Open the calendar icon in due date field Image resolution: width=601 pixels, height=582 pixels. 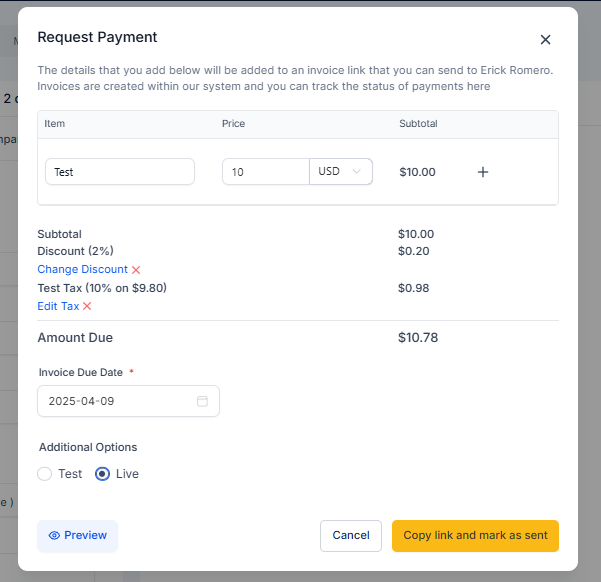click(x=202, y=401)
